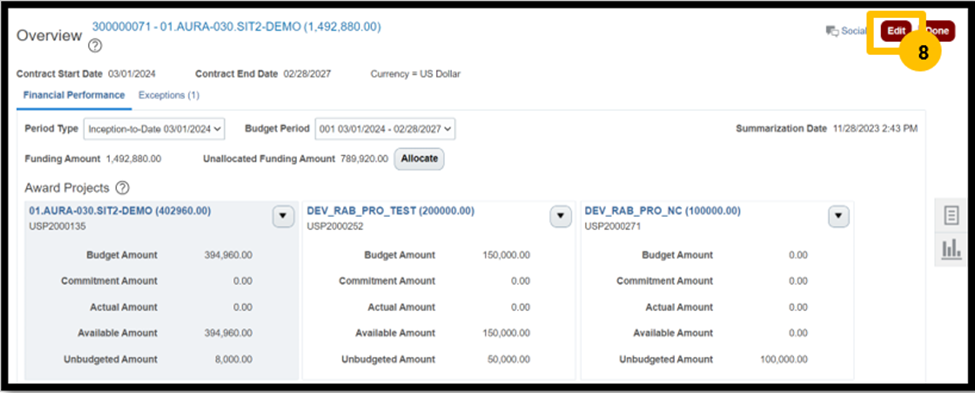Click the USP2000135 project number
This screenshot has width=975, height=393.
pyautogui.click(x=57, y=226)
